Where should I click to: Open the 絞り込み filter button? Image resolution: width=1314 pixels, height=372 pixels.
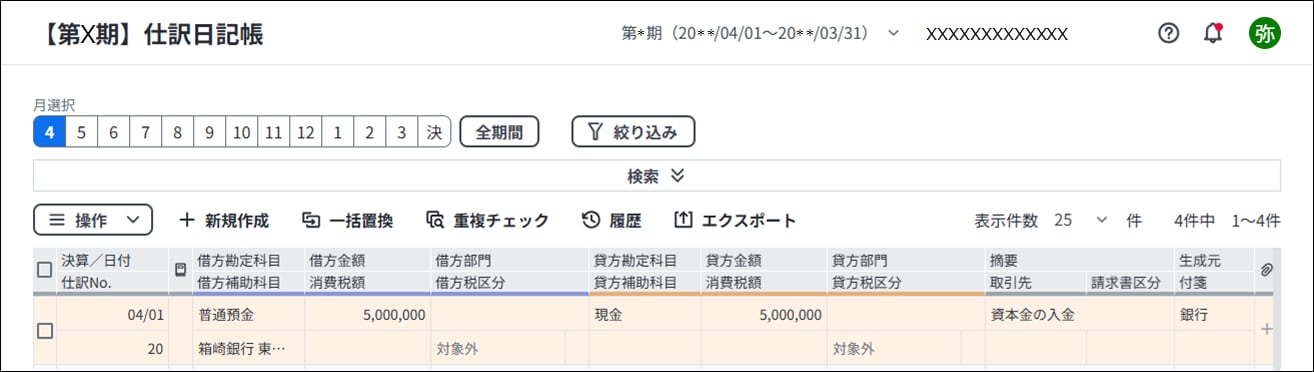[633, 131]
